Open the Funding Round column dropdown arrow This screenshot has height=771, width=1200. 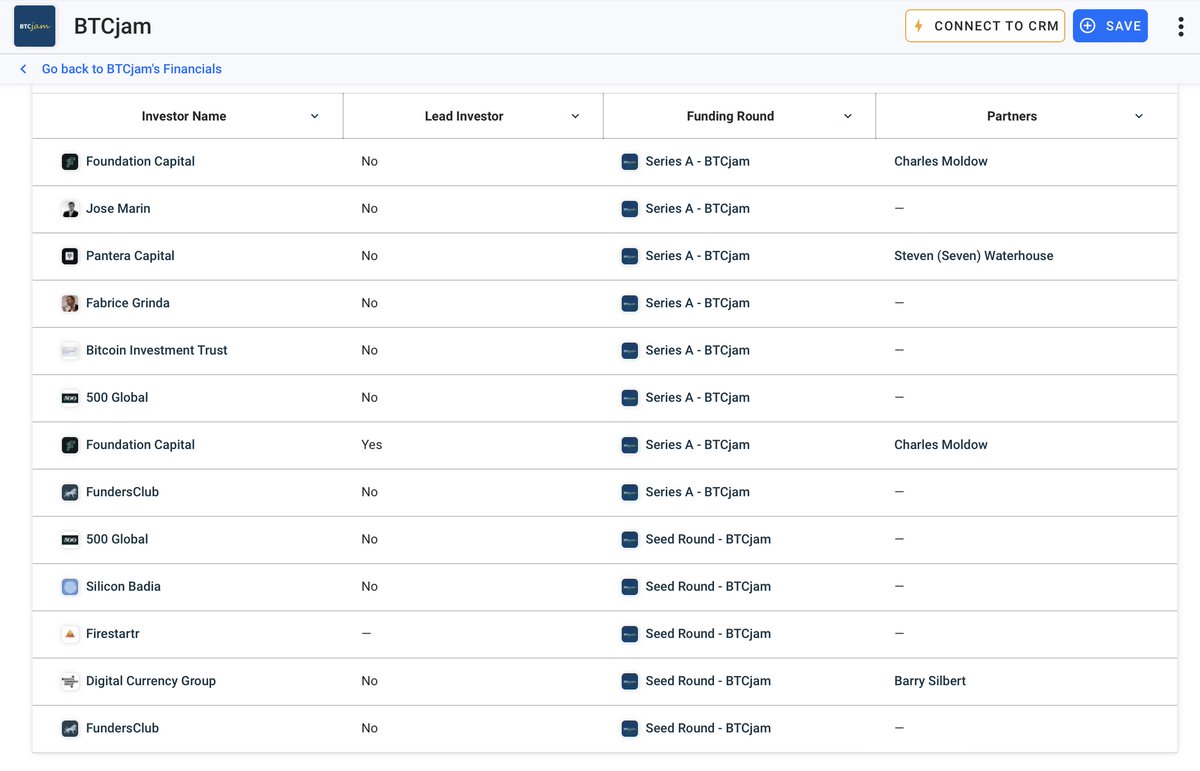pos(848,116)
